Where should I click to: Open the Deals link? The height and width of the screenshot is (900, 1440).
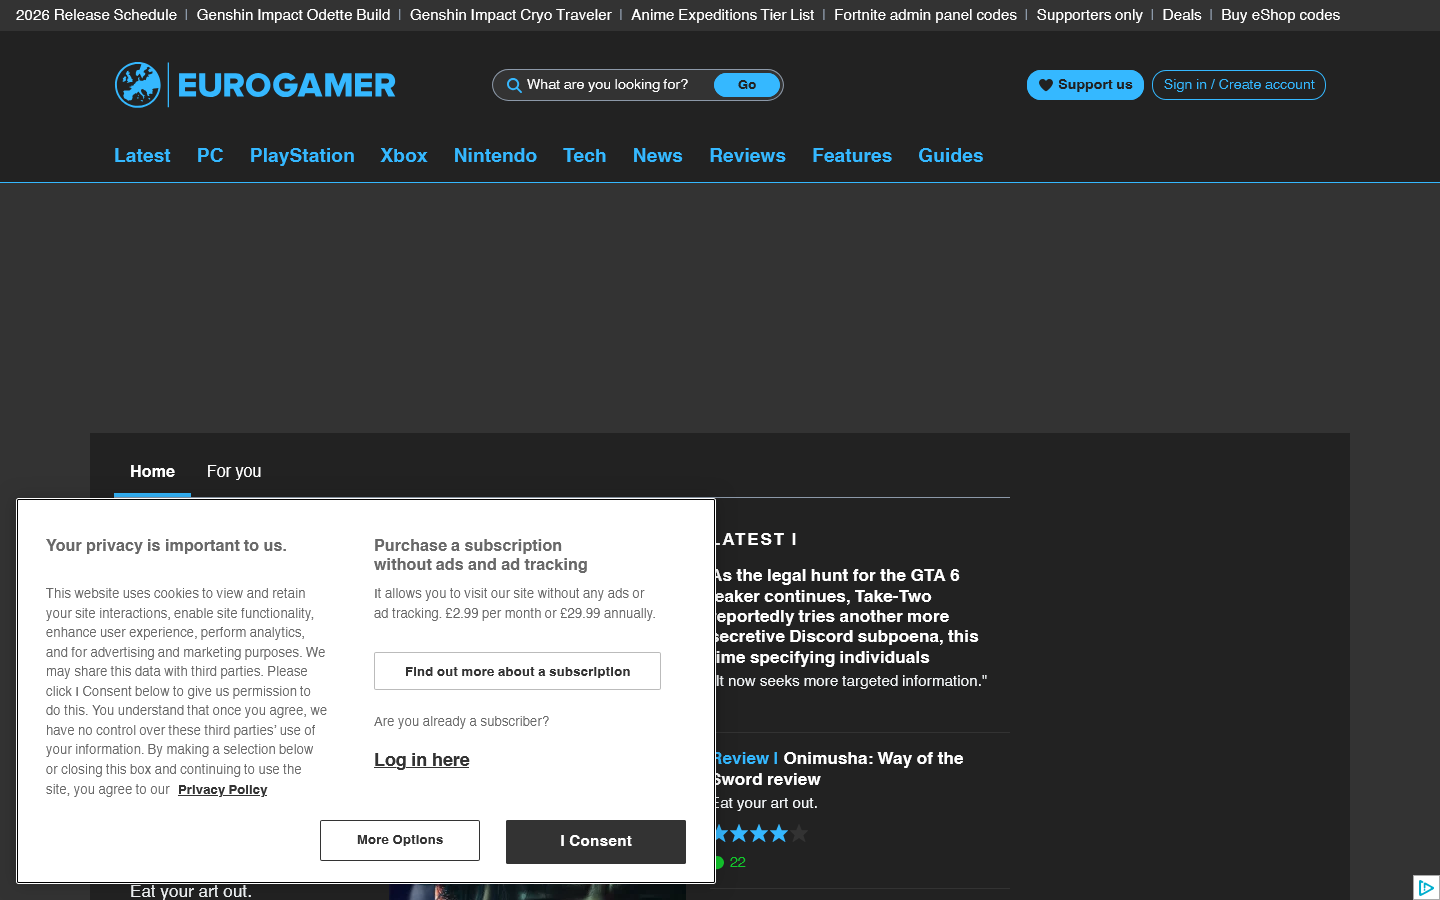(1182, 15)
